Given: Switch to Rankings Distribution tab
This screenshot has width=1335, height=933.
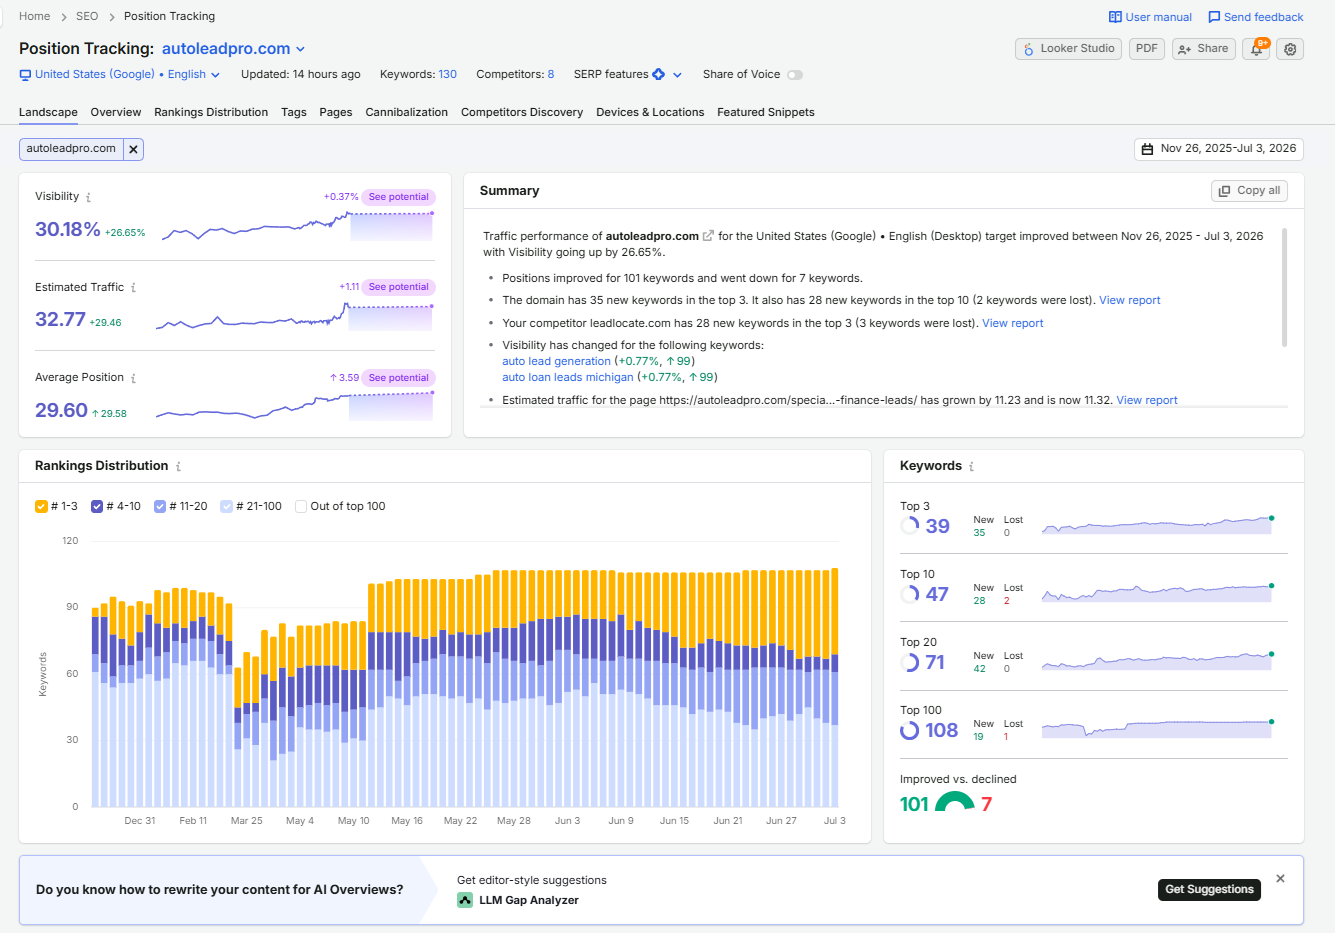Looking at the screenshot, I should click(x=211, y=112).
